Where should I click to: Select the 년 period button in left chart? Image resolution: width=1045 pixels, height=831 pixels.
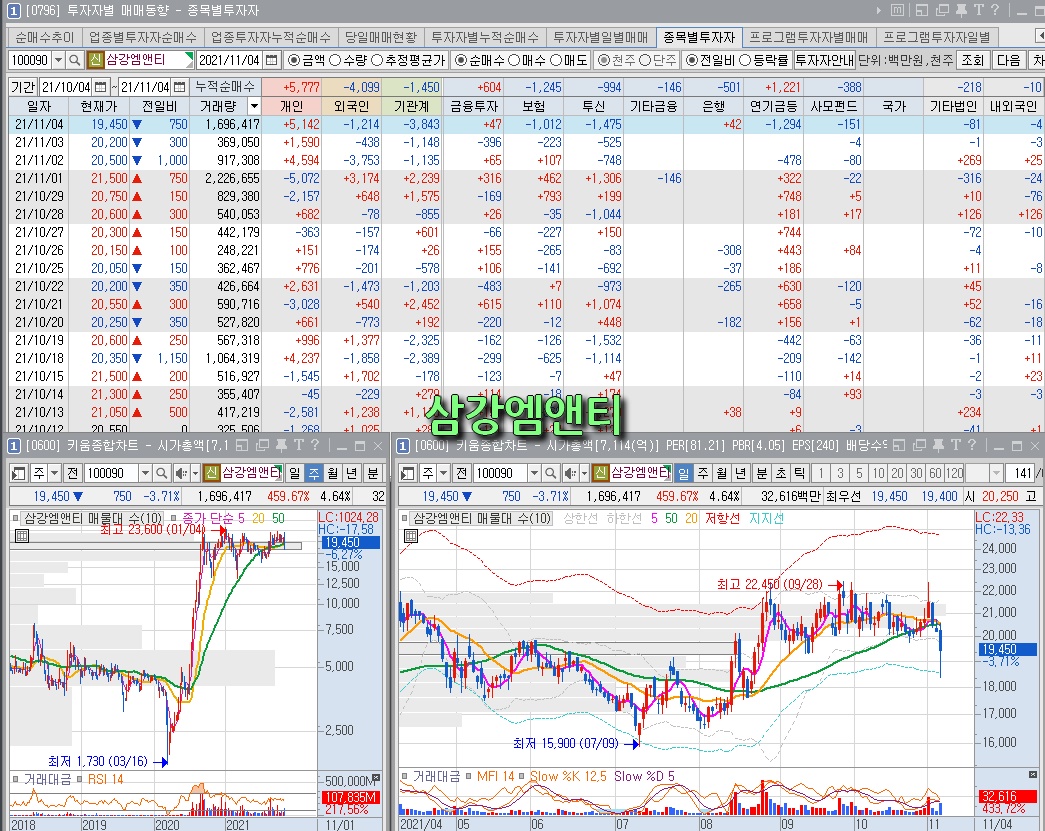point(352,473)
